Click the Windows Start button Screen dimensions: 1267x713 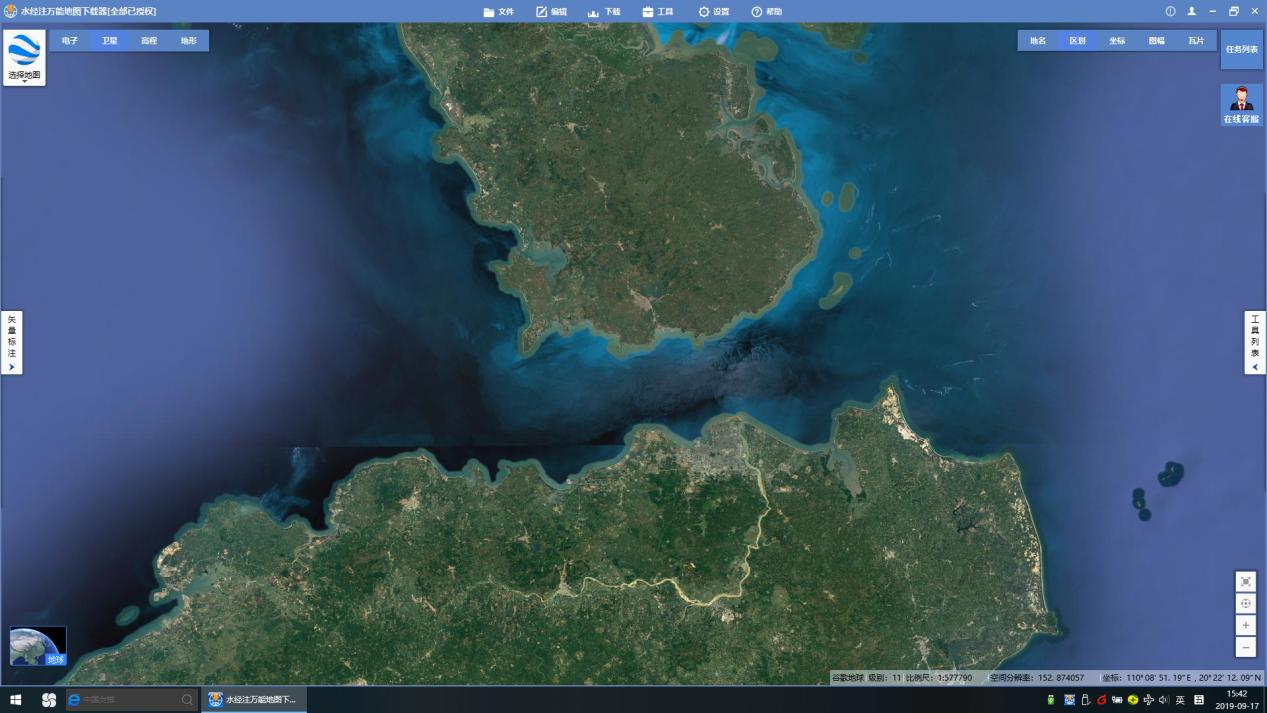point(15,700)
